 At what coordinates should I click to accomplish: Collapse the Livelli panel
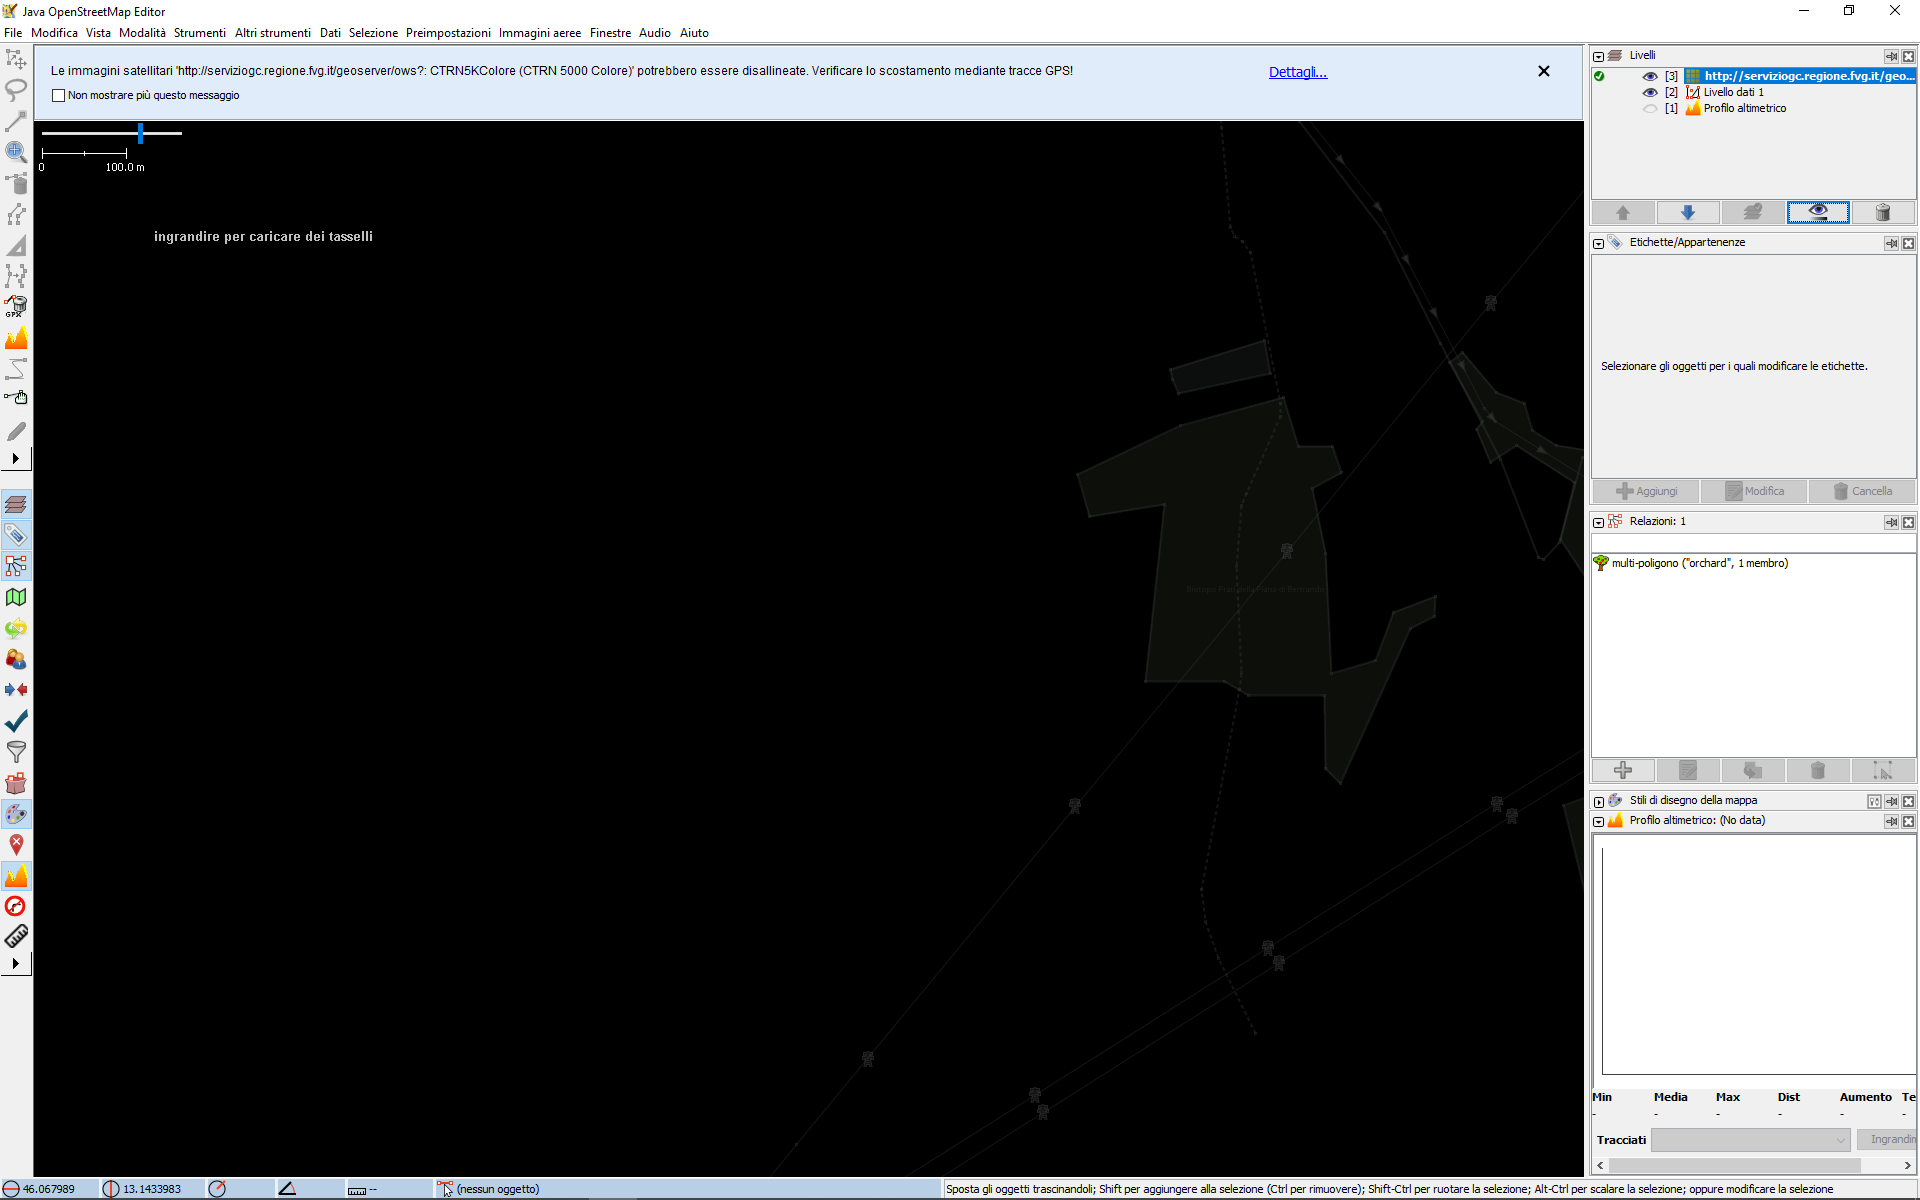pos(1599,56)
